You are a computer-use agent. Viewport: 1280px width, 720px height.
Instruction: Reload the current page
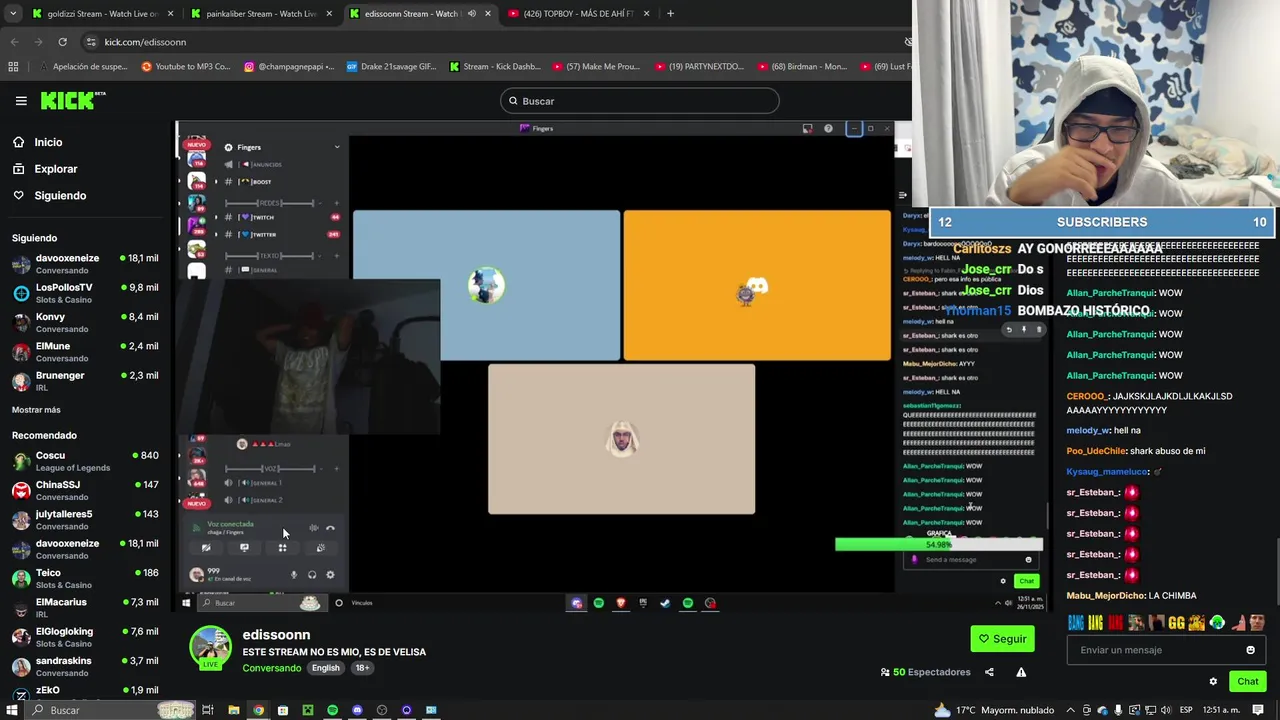coord(62,42)
